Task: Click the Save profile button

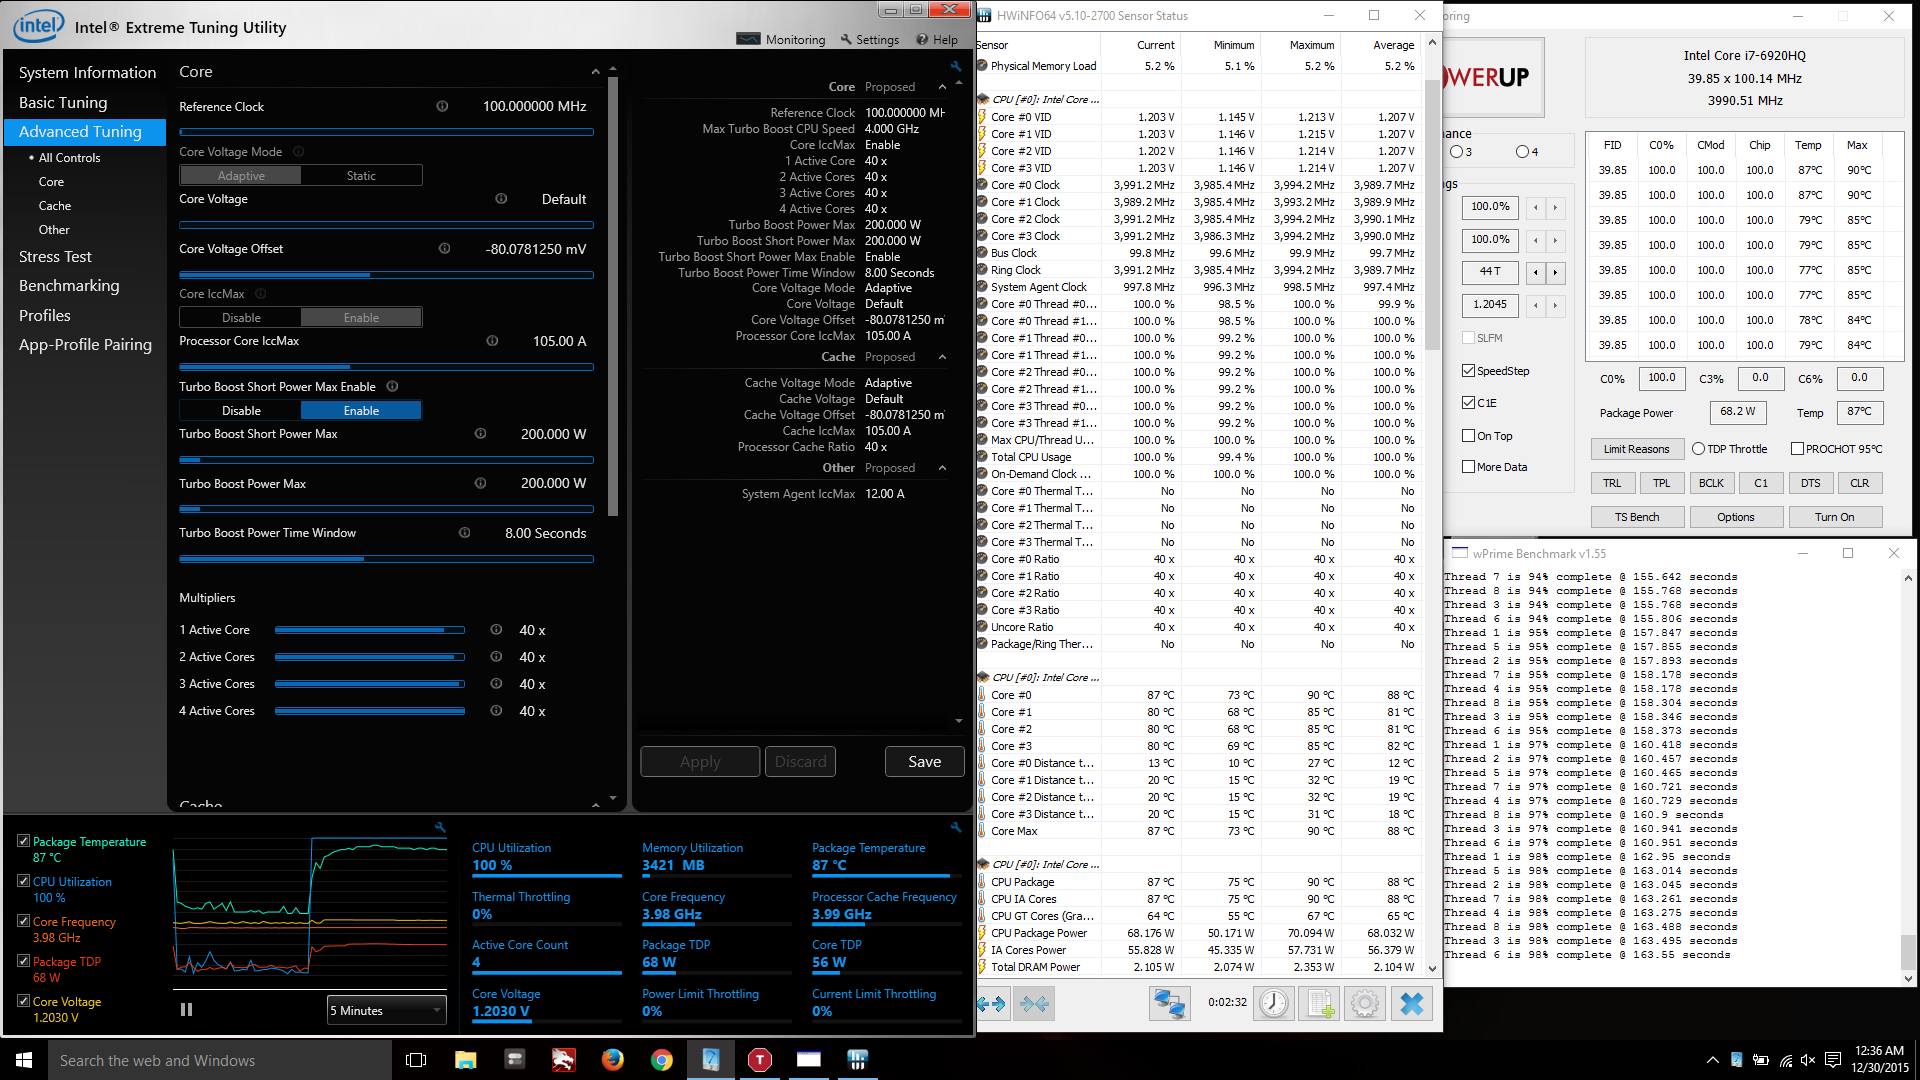Action: point(924,762)
